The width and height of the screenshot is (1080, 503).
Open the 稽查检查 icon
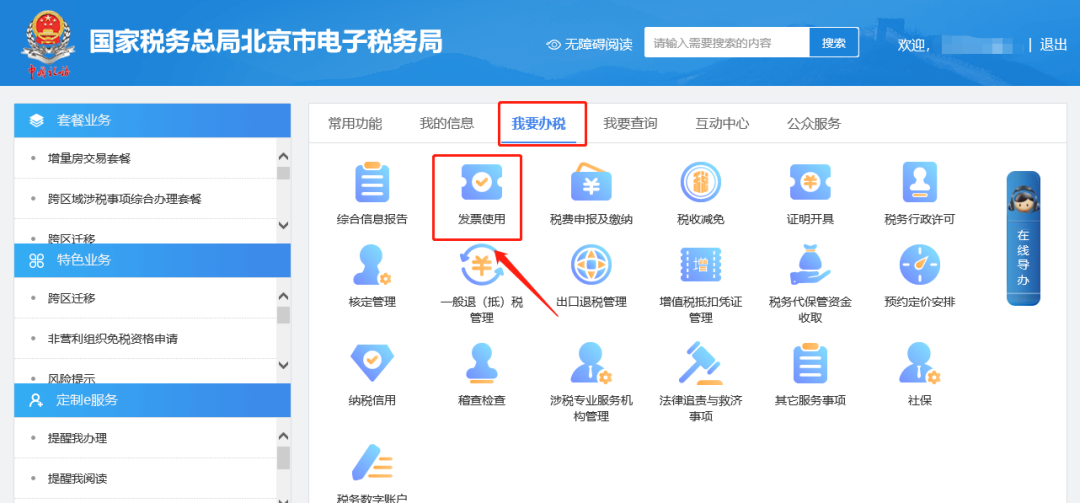coord(481,363)
